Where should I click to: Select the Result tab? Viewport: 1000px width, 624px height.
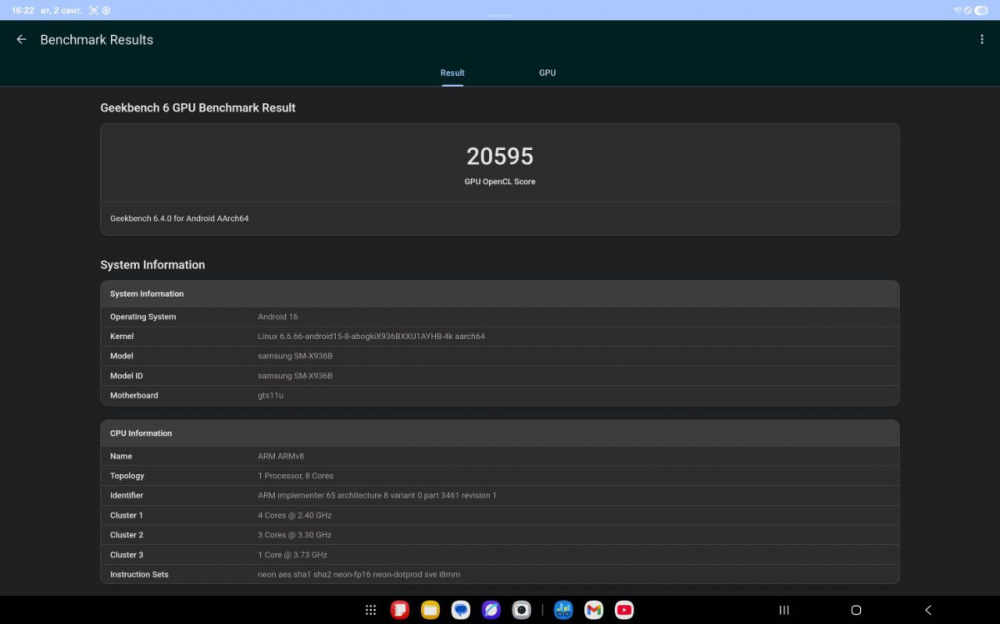coord(452,73)
